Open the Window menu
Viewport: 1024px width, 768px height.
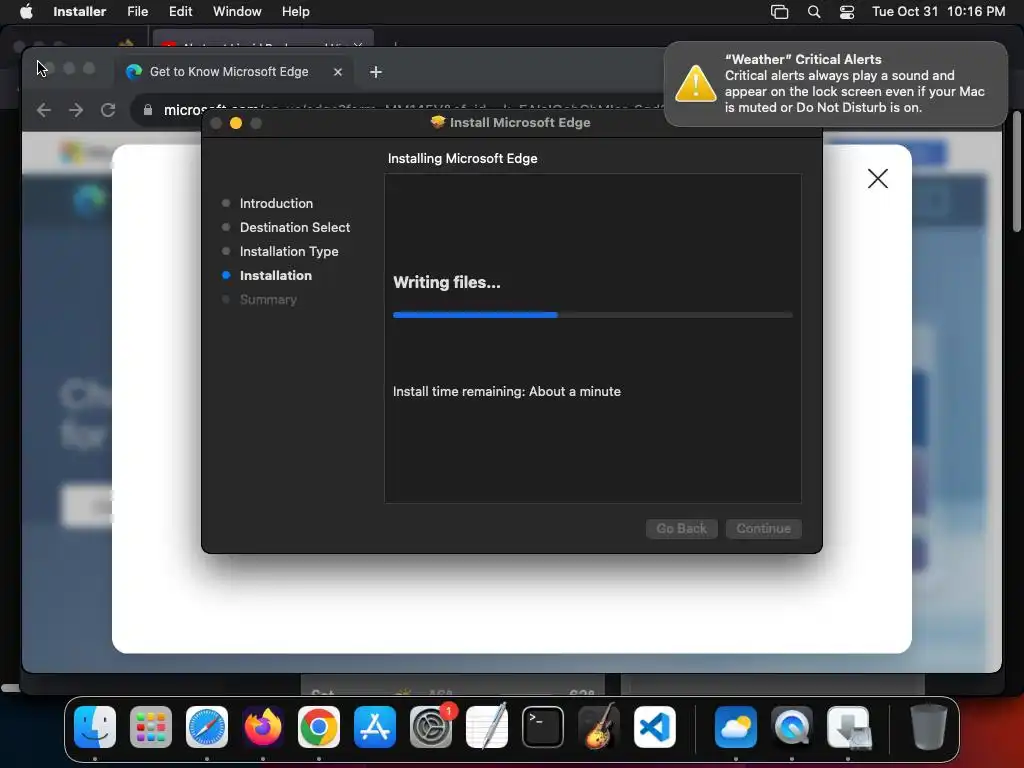237,11
